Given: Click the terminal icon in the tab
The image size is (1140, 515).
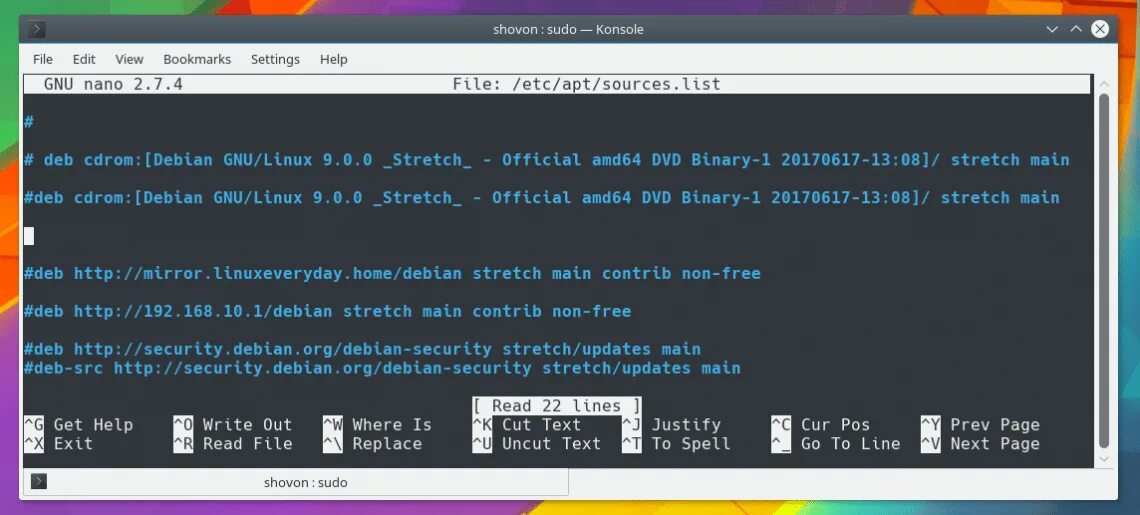Looking at the screenshot, I should point(40,482).
